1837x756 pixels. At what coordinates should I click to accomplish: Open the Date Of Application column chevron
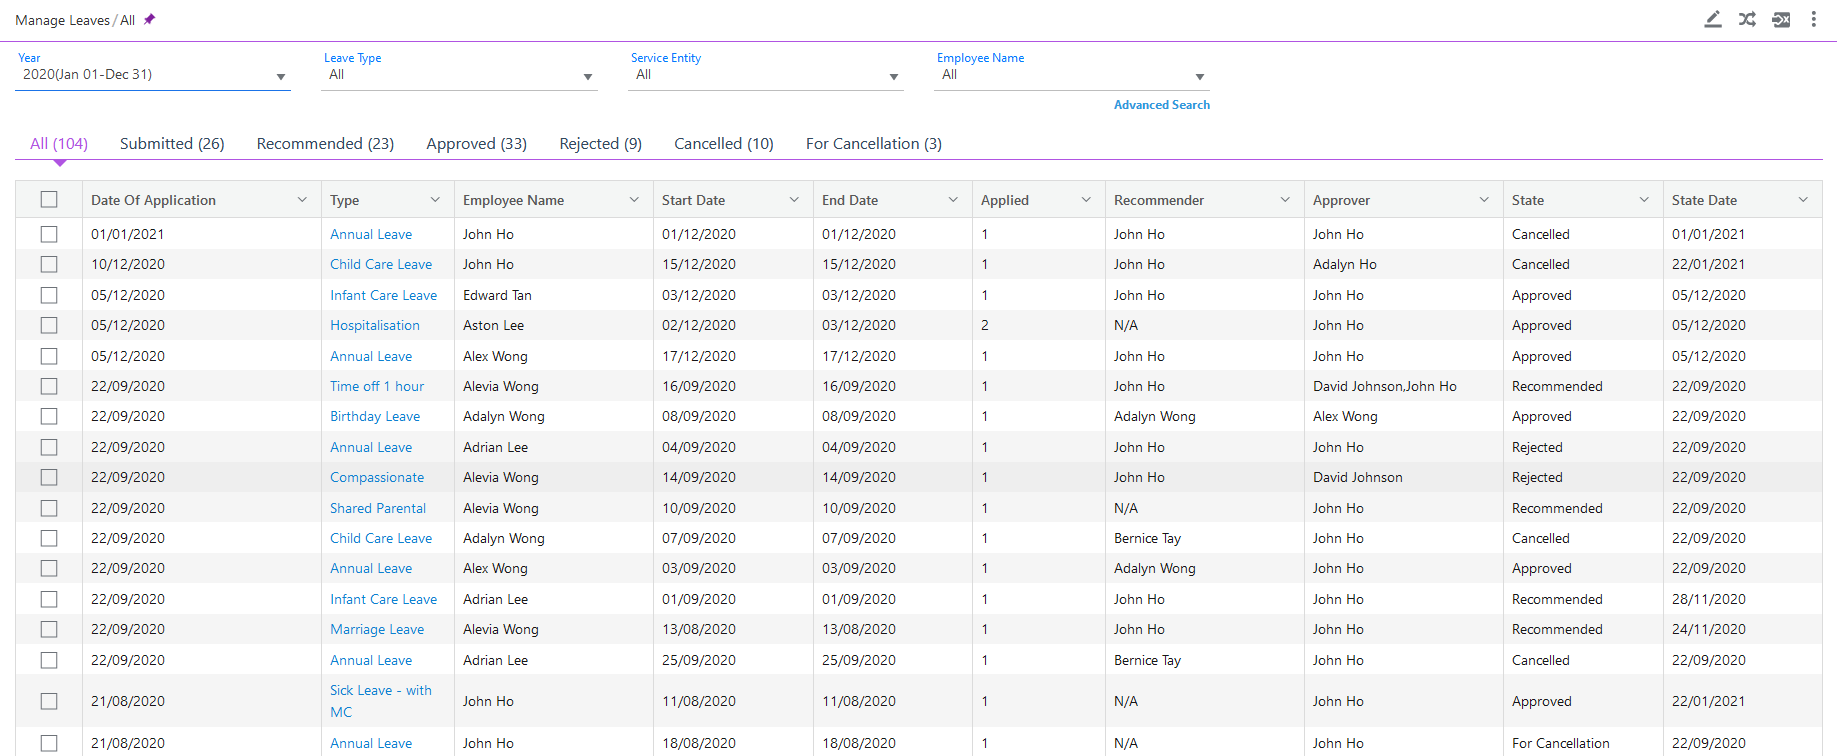click(x=302, y=200)
